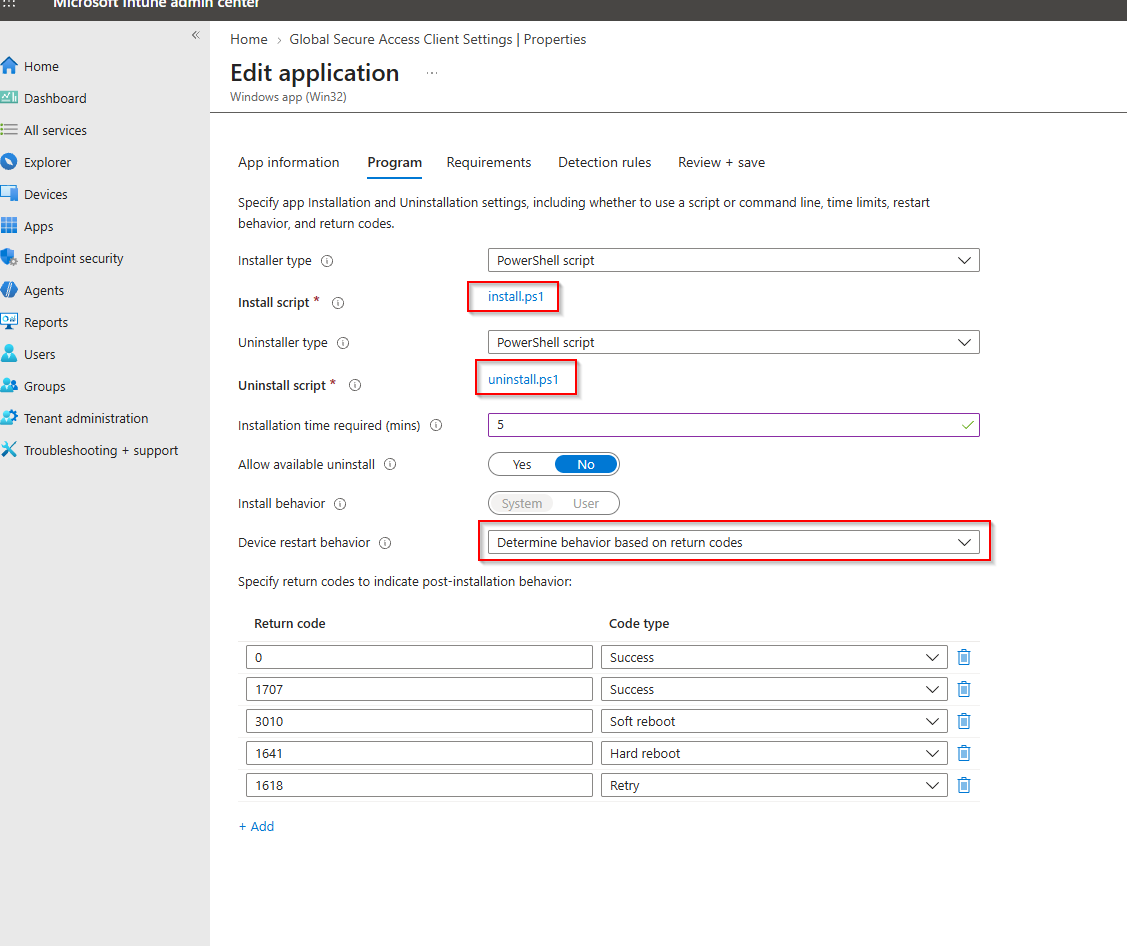The height and width of the screenshot is (946, 1127).
Task: Delete the return code 1707 row
Action: pos(964,689)
